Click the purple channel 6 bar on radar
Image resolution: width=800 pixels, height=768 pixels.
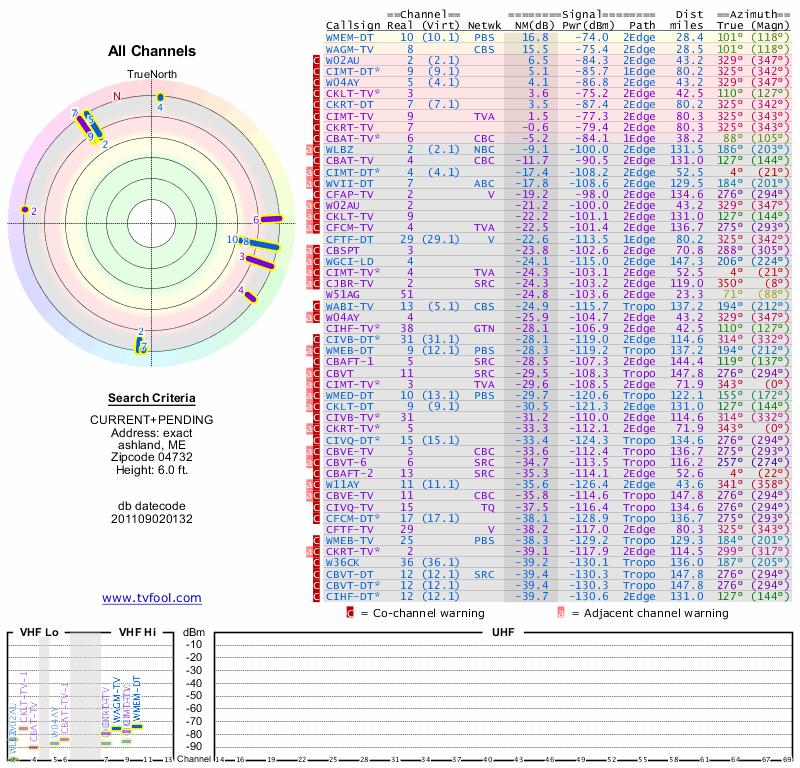coord(272,218)
